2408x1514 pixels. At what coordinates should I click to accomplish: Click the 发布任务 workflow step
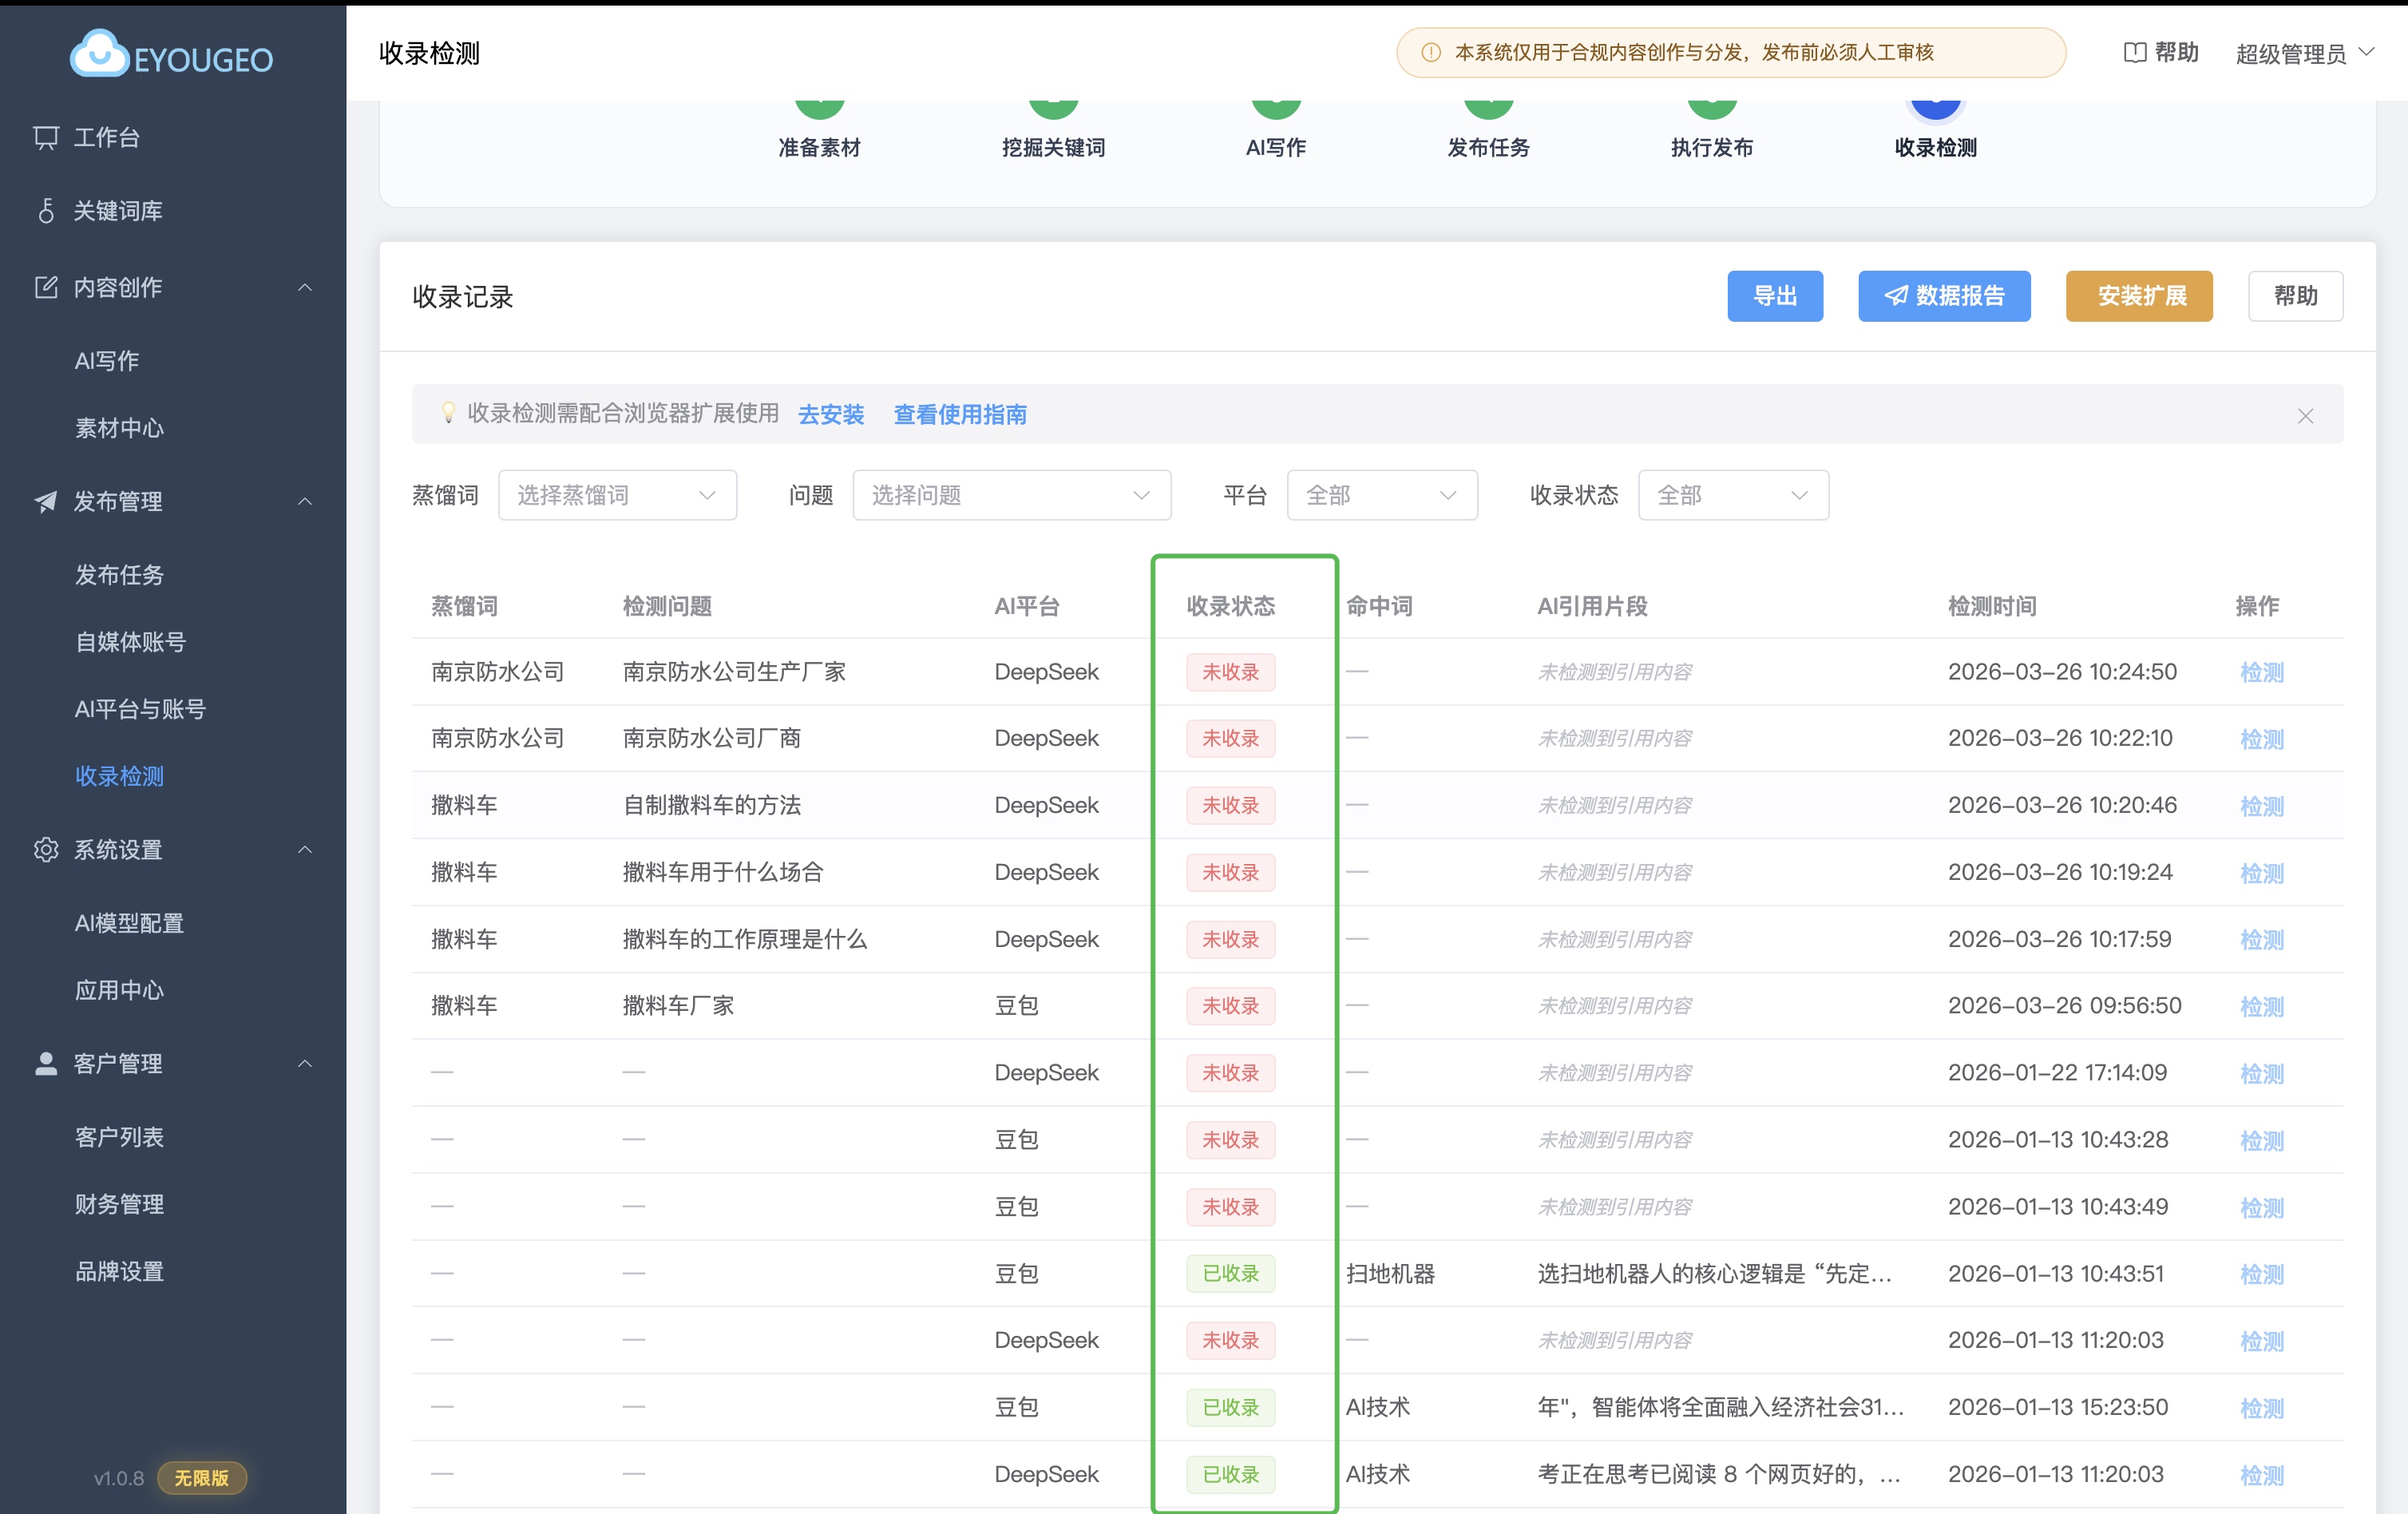[1489, 130]
